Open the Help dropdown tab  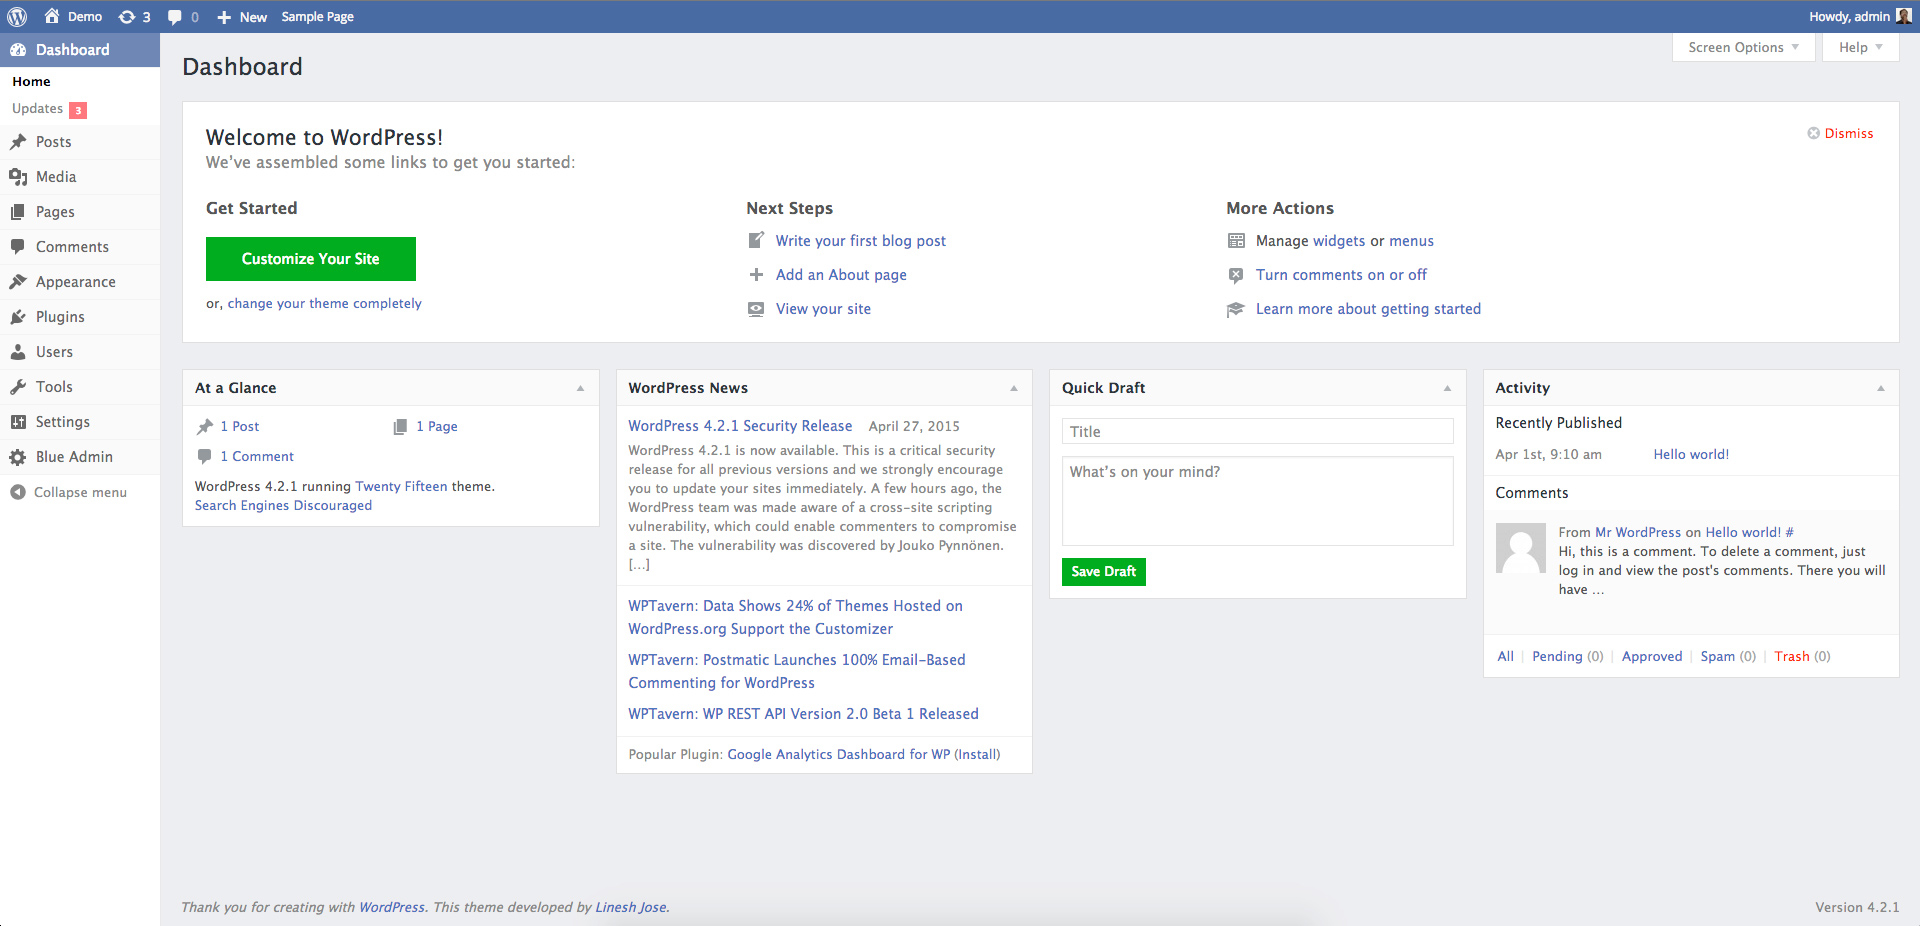pos(1860,47)
